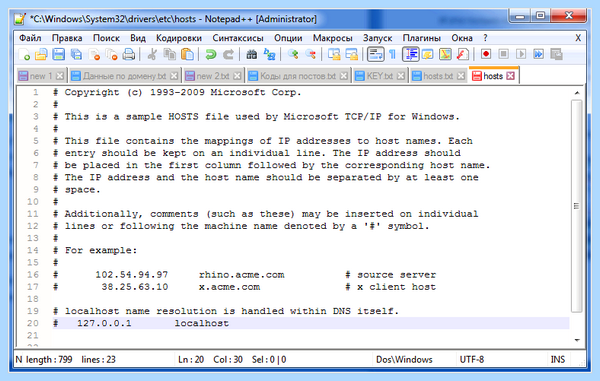Open the Function List icon
The height and width of the screenshot is (381, 600).
click(463, 54)
